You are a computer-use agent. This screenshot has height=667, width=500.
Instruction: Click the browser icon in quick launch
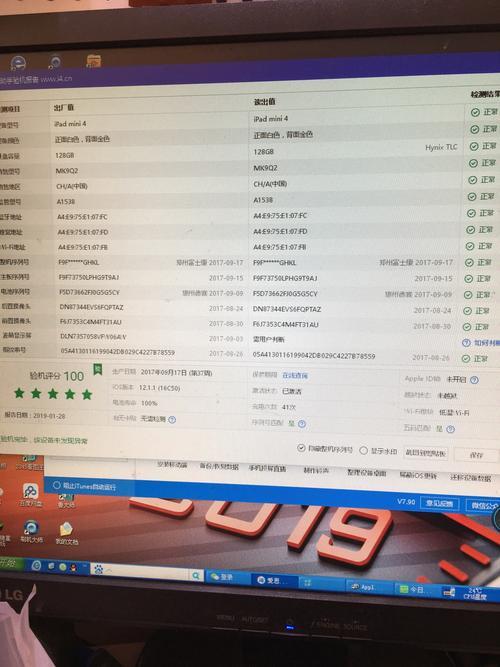(36, 565)
